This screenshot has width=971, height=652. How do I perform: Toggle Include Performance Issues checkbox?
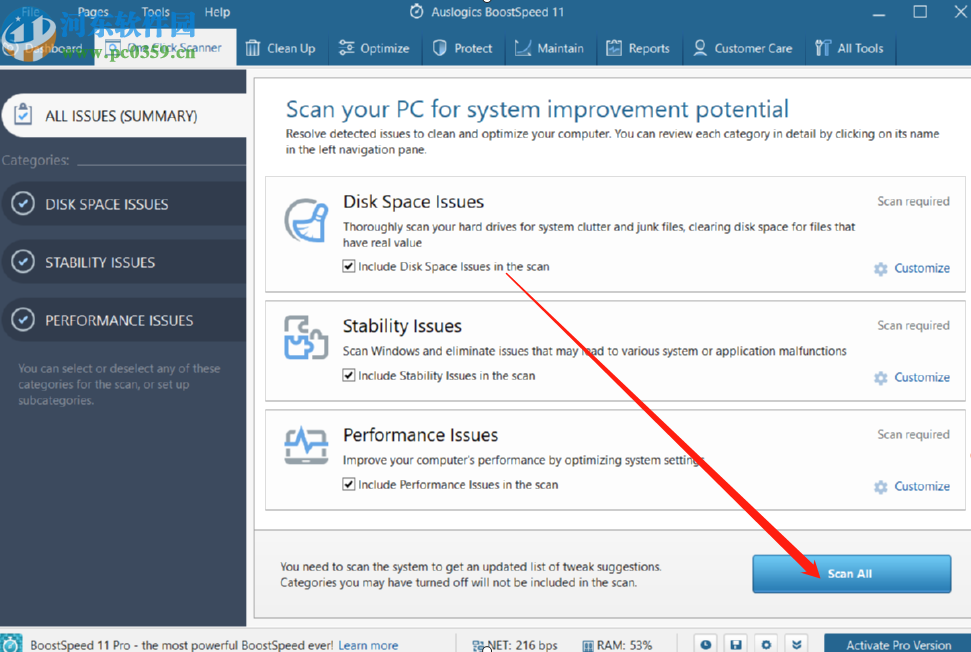pyautogui.click(x=349, y=484)
